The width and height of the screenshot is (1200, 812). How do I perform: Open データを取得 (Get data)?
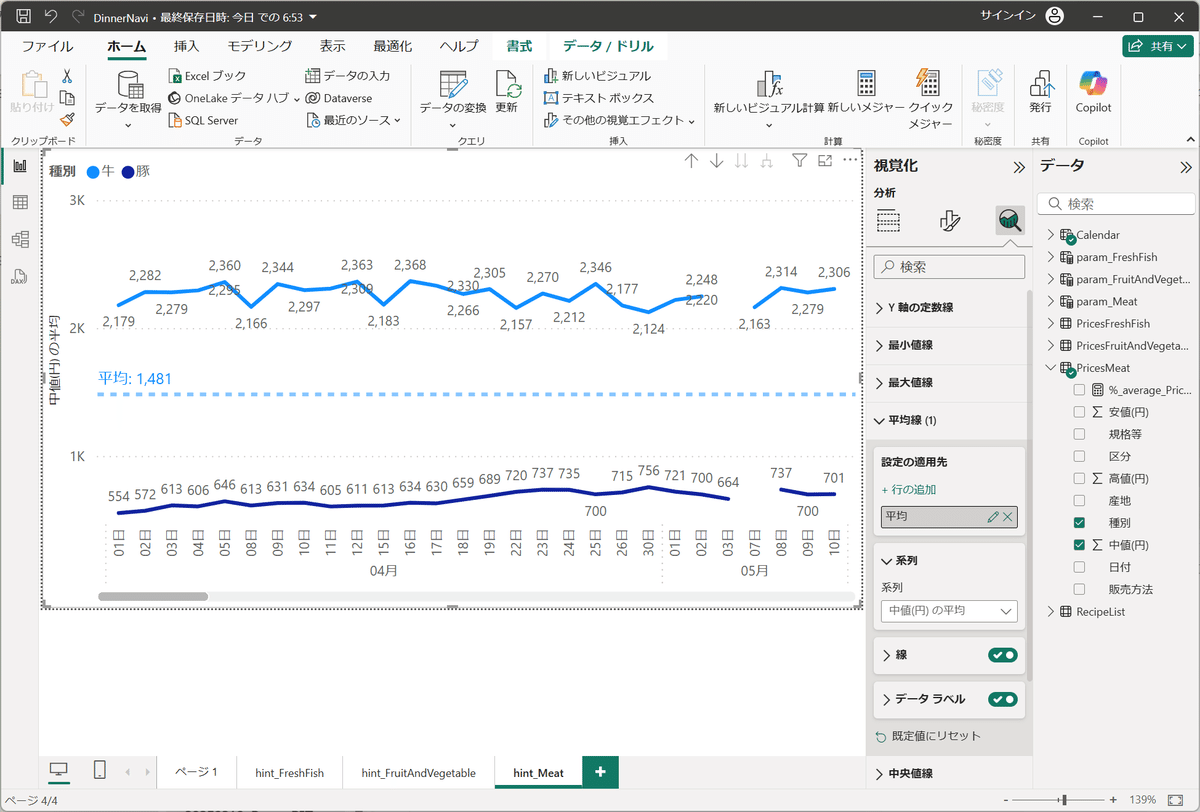tap(128, 100)
